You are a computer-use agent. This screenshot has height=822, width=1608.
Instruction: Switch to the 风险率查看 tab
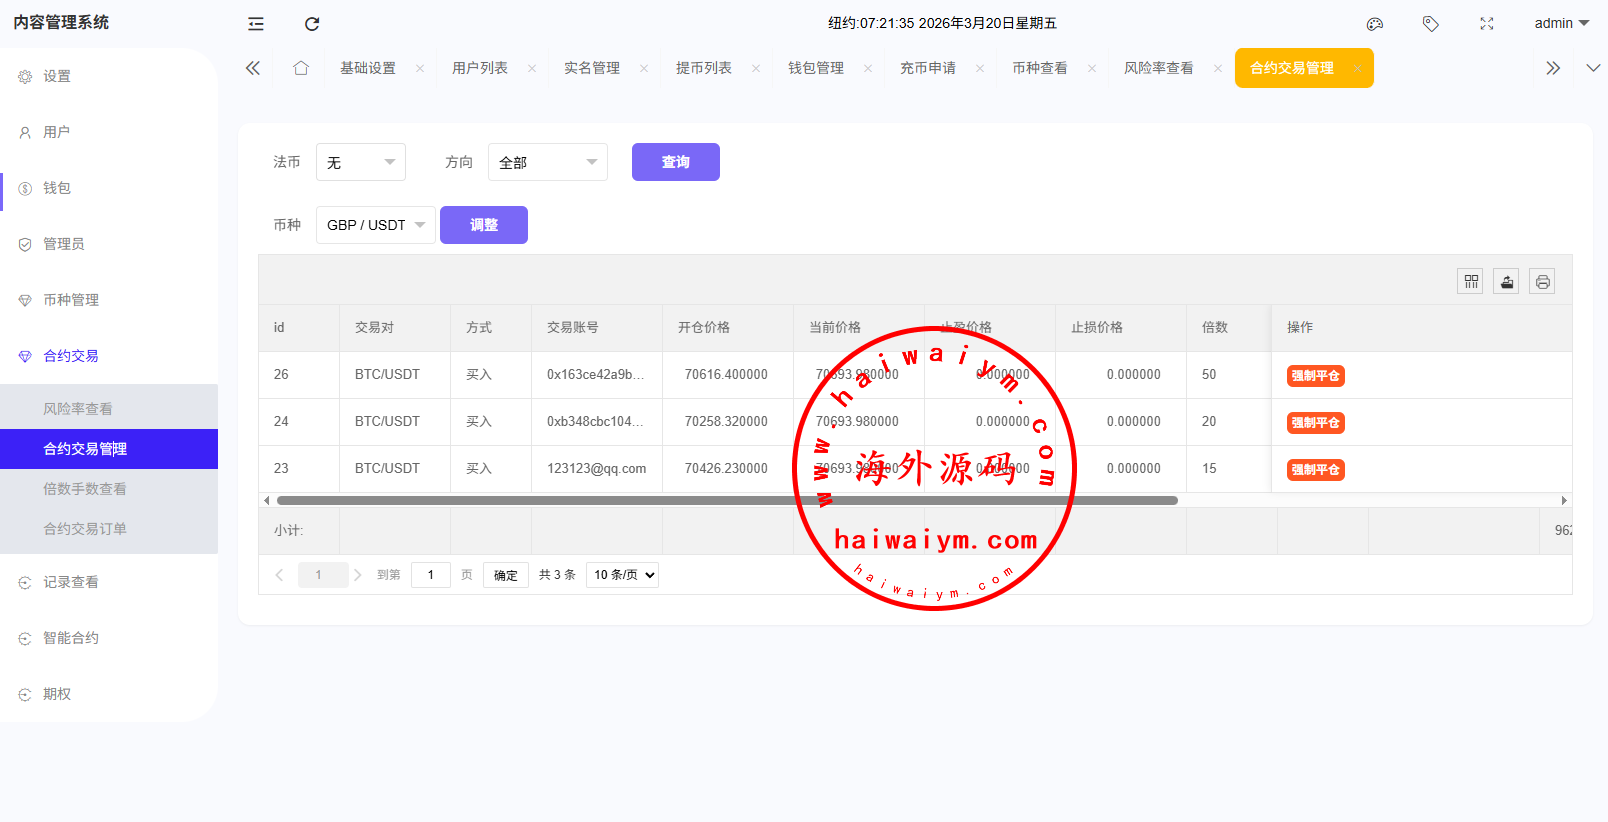coord(1158,68)
